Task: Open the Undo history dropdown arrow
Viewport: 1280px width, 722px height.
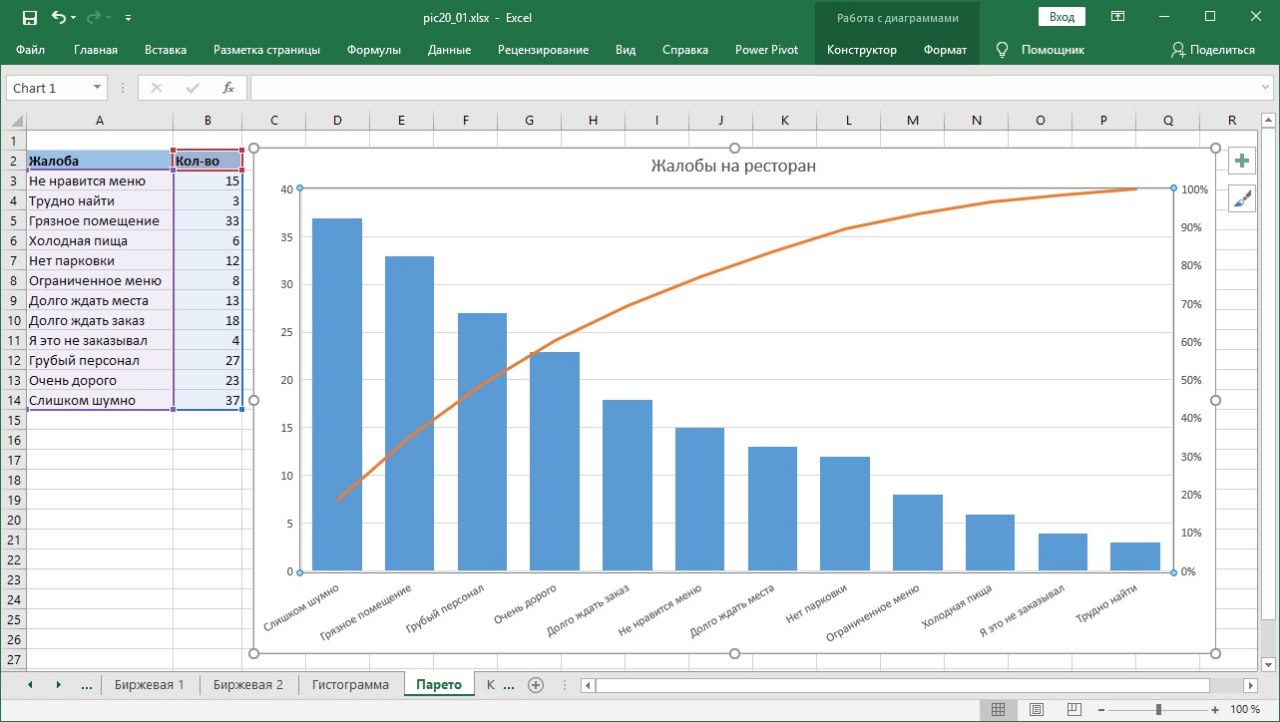Action: (75, 18)
